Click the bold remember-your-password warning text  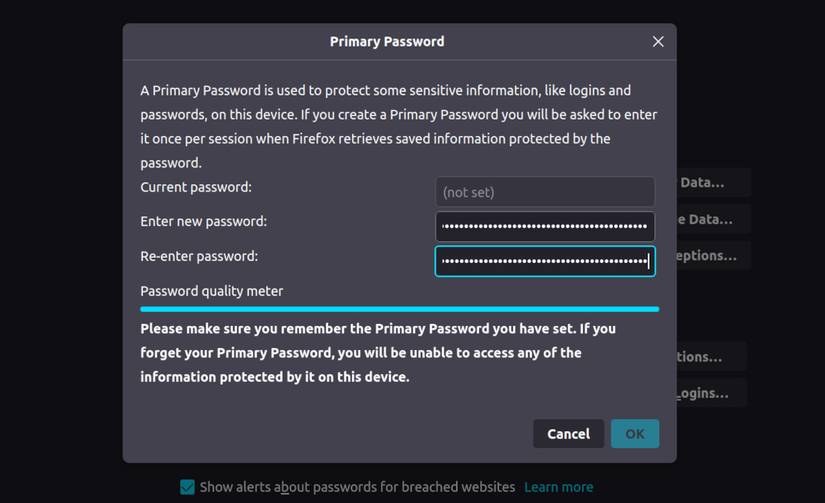point(377,352)
